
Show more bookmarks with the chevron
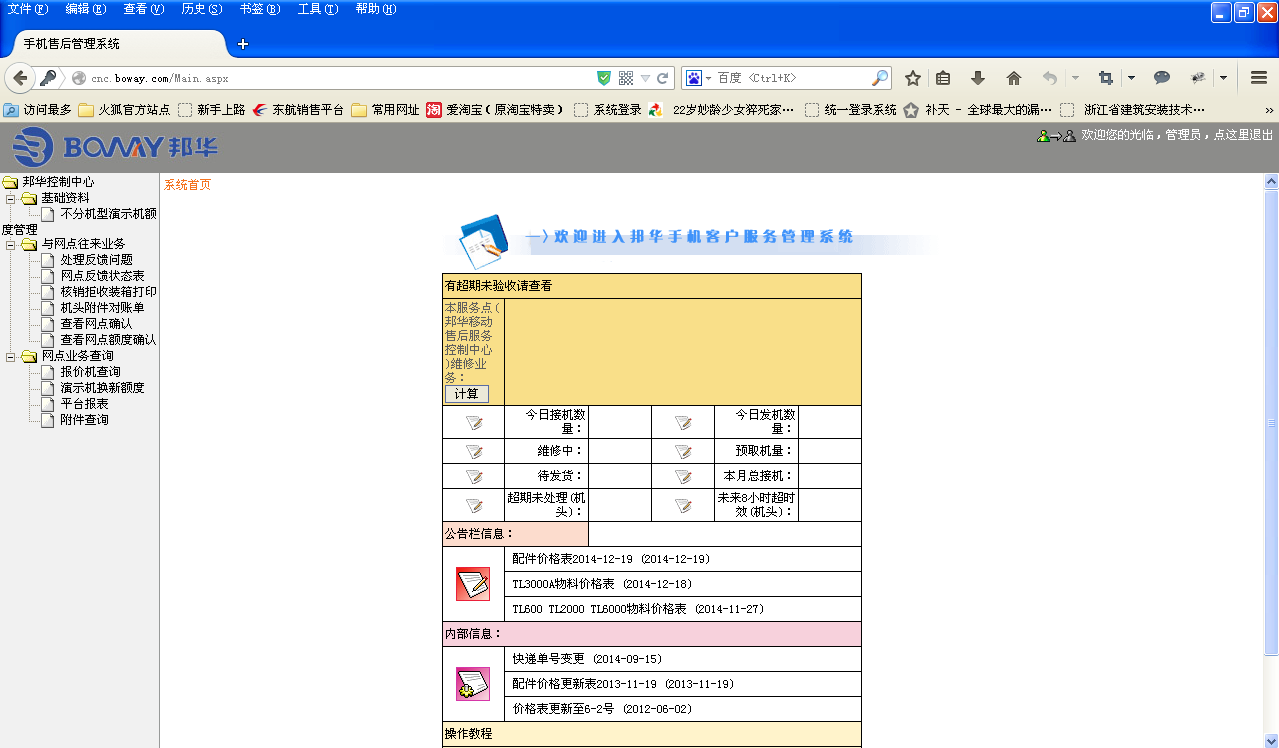click(1269, 110)
